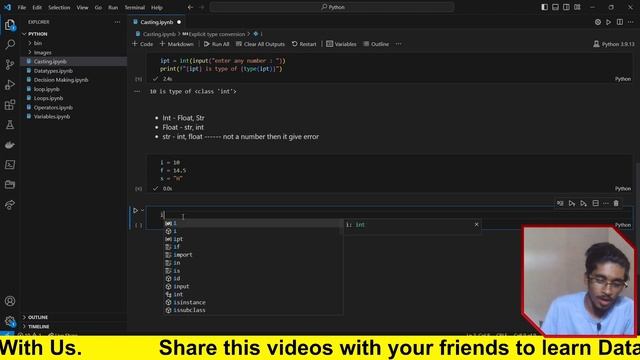Screen dimensions: 640x360
Task: Add a new Markdown cell
Action: [177, 44]
